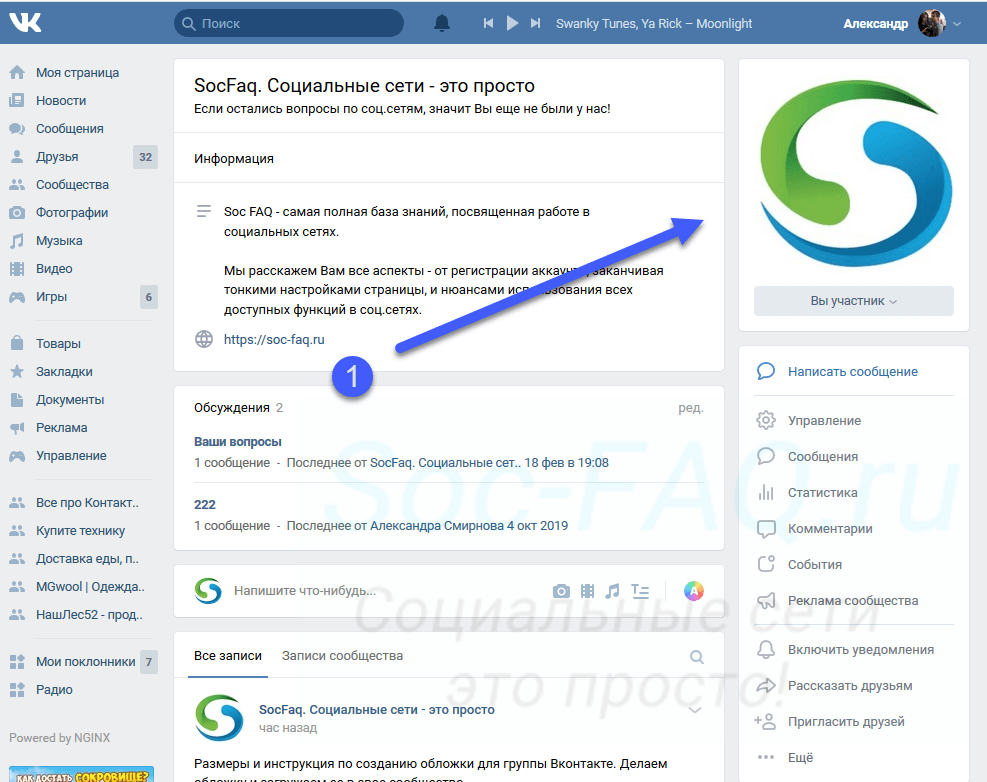Open Реклама сообщества
Image resolution: width=987 pixels, height=782 pixels.
point(852,601)
